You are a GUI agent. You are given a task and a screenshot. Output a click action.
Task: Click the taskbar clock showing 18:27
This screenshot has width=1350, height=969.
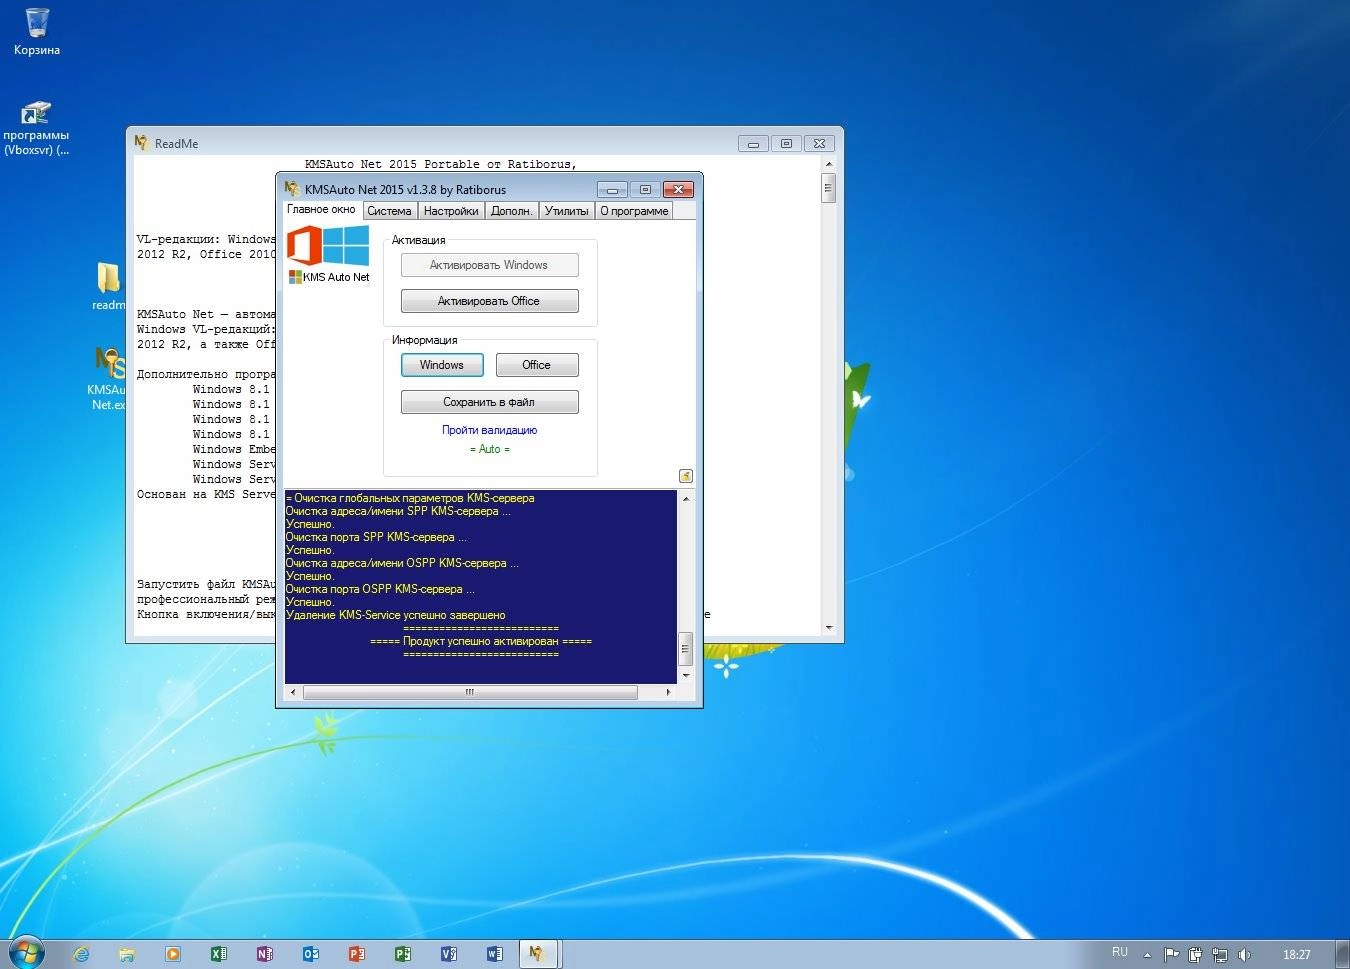click(x=1297, y=954)
